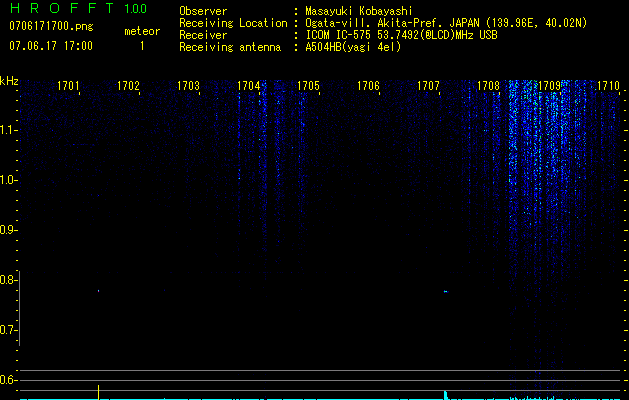The width and height of the screenshot is (629, 400).
Task: Click time marker 1704
Action: 248,86
